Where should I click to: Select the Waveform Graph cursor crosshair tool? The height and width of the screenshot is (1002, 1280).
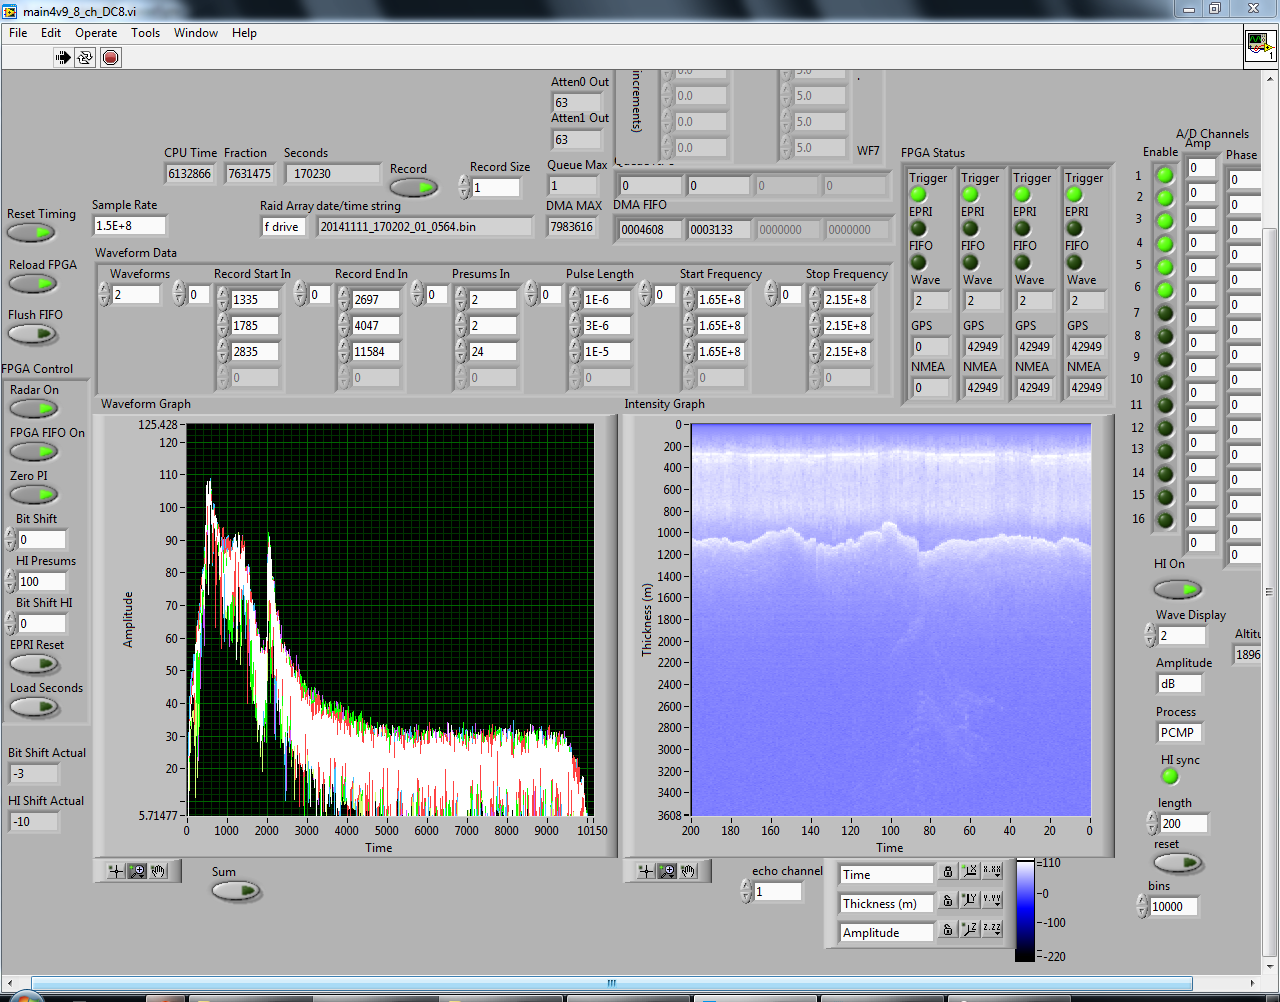116,871
